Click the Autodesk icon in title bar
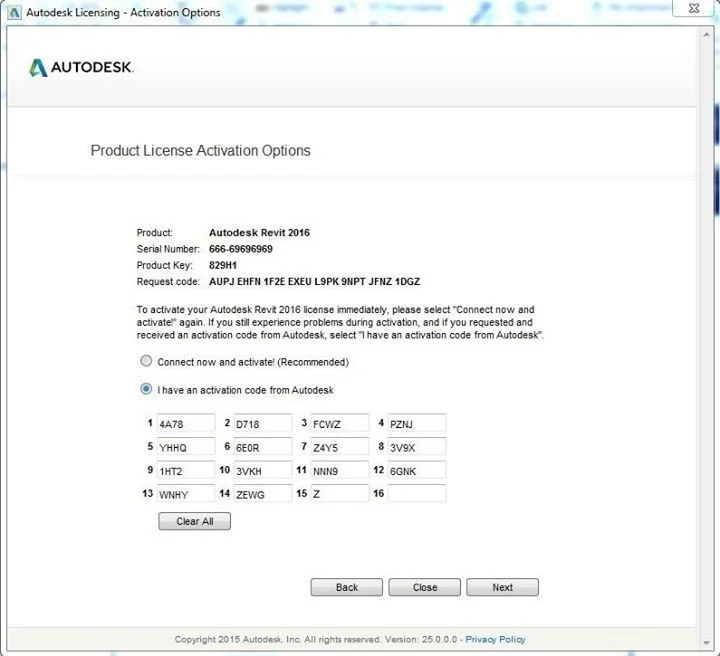This screenshot has width=720, height=656. pos(14,12)
